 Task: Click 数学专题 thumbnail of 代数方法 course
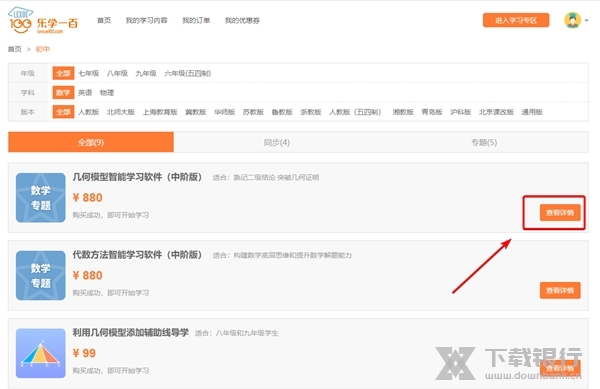41,275
